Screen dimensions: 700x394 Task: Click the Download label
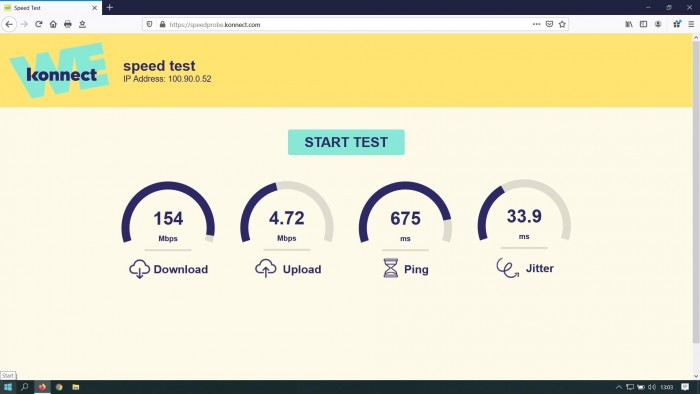181,270
